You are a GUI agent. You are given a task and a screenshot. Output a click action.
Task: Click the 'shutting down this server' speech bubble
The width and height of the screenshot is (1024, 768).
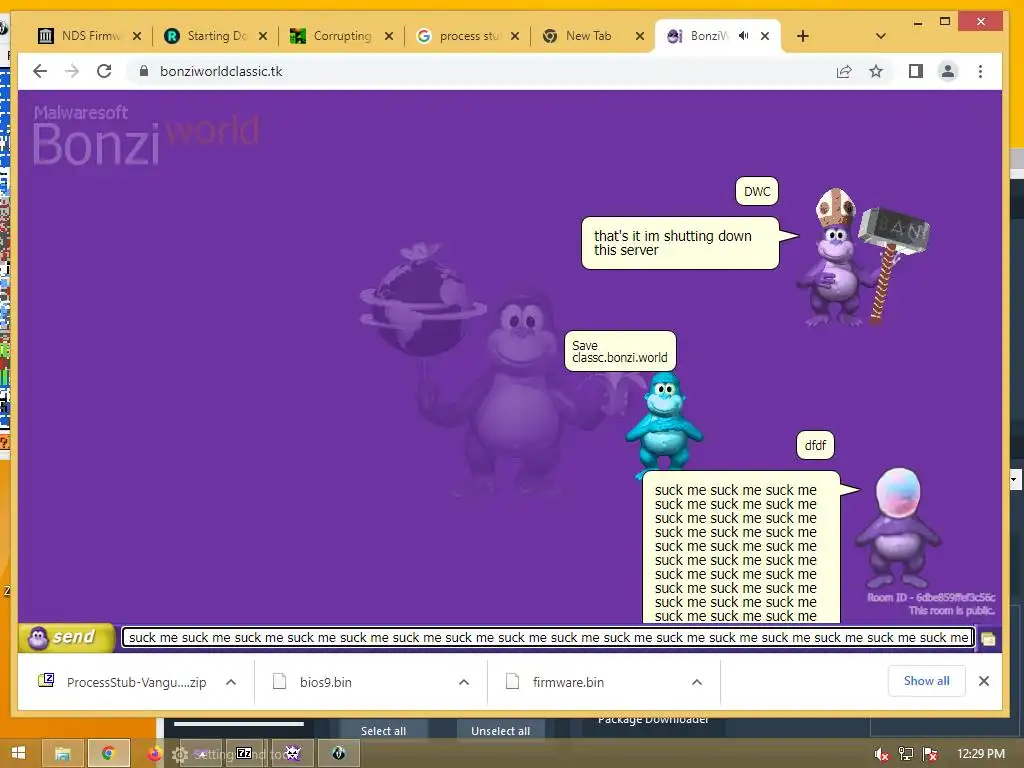[x=680, y=243]
